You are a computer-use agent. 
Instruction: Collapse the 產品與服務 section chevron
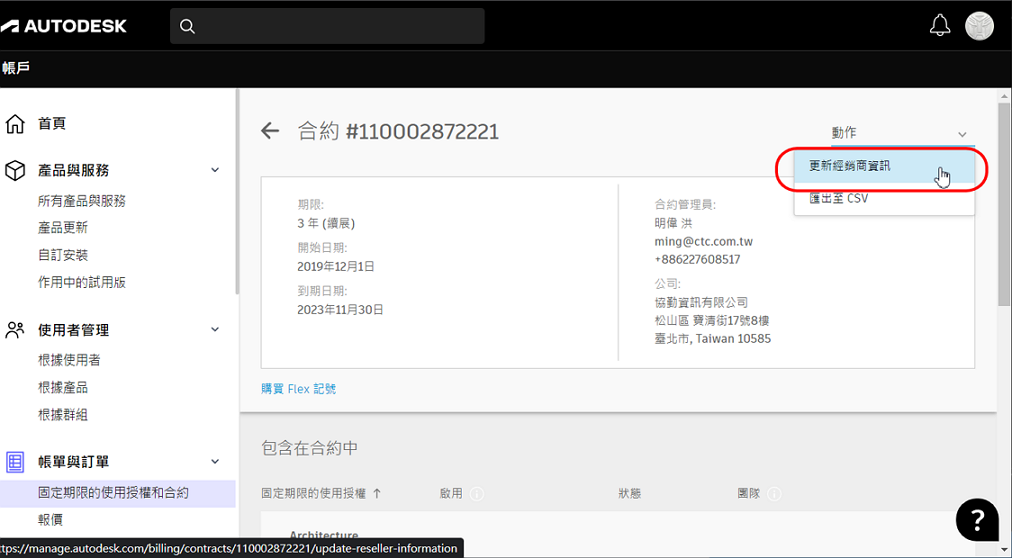pyautogui.click(x=215, y=170)
